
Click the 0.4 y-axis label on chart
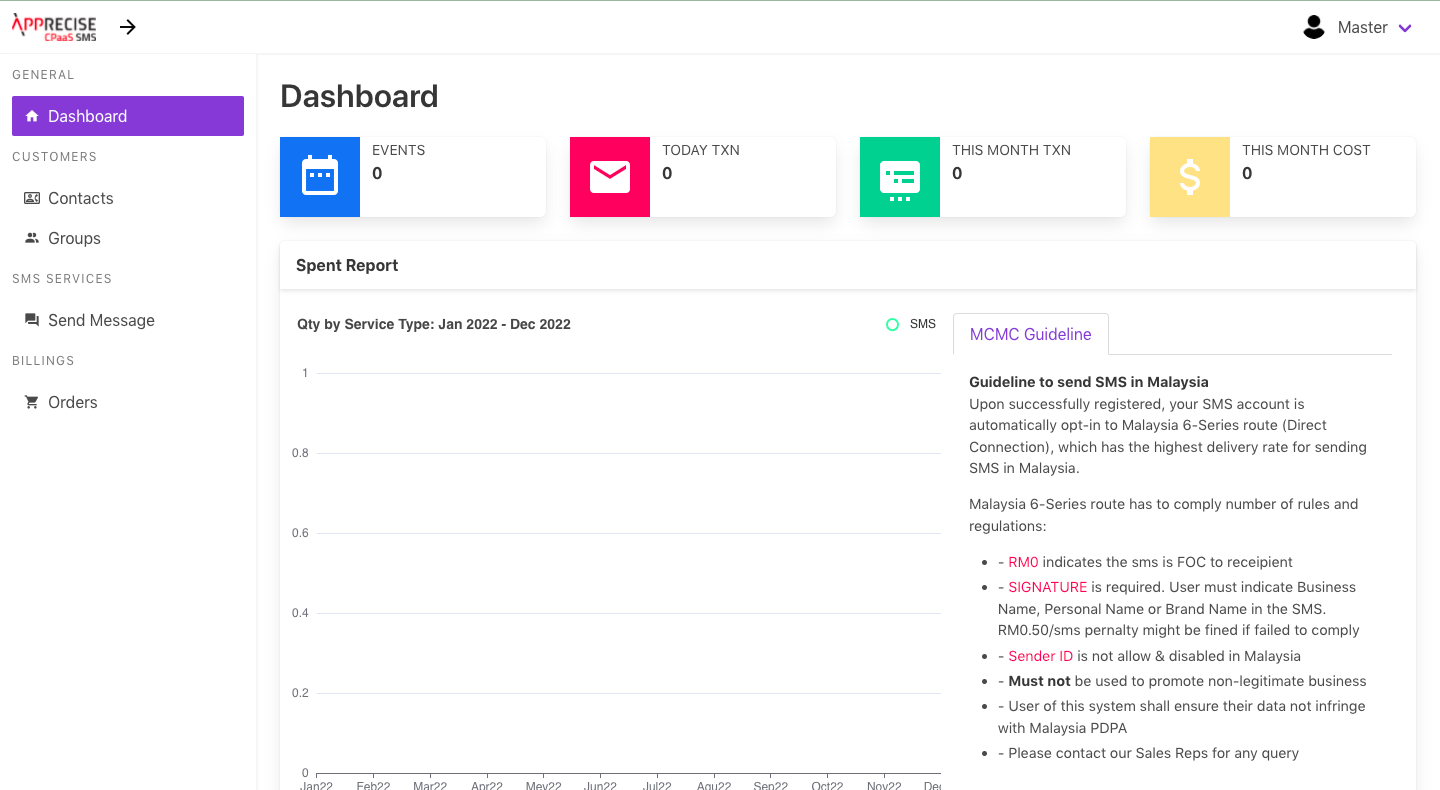click(300, 613)
